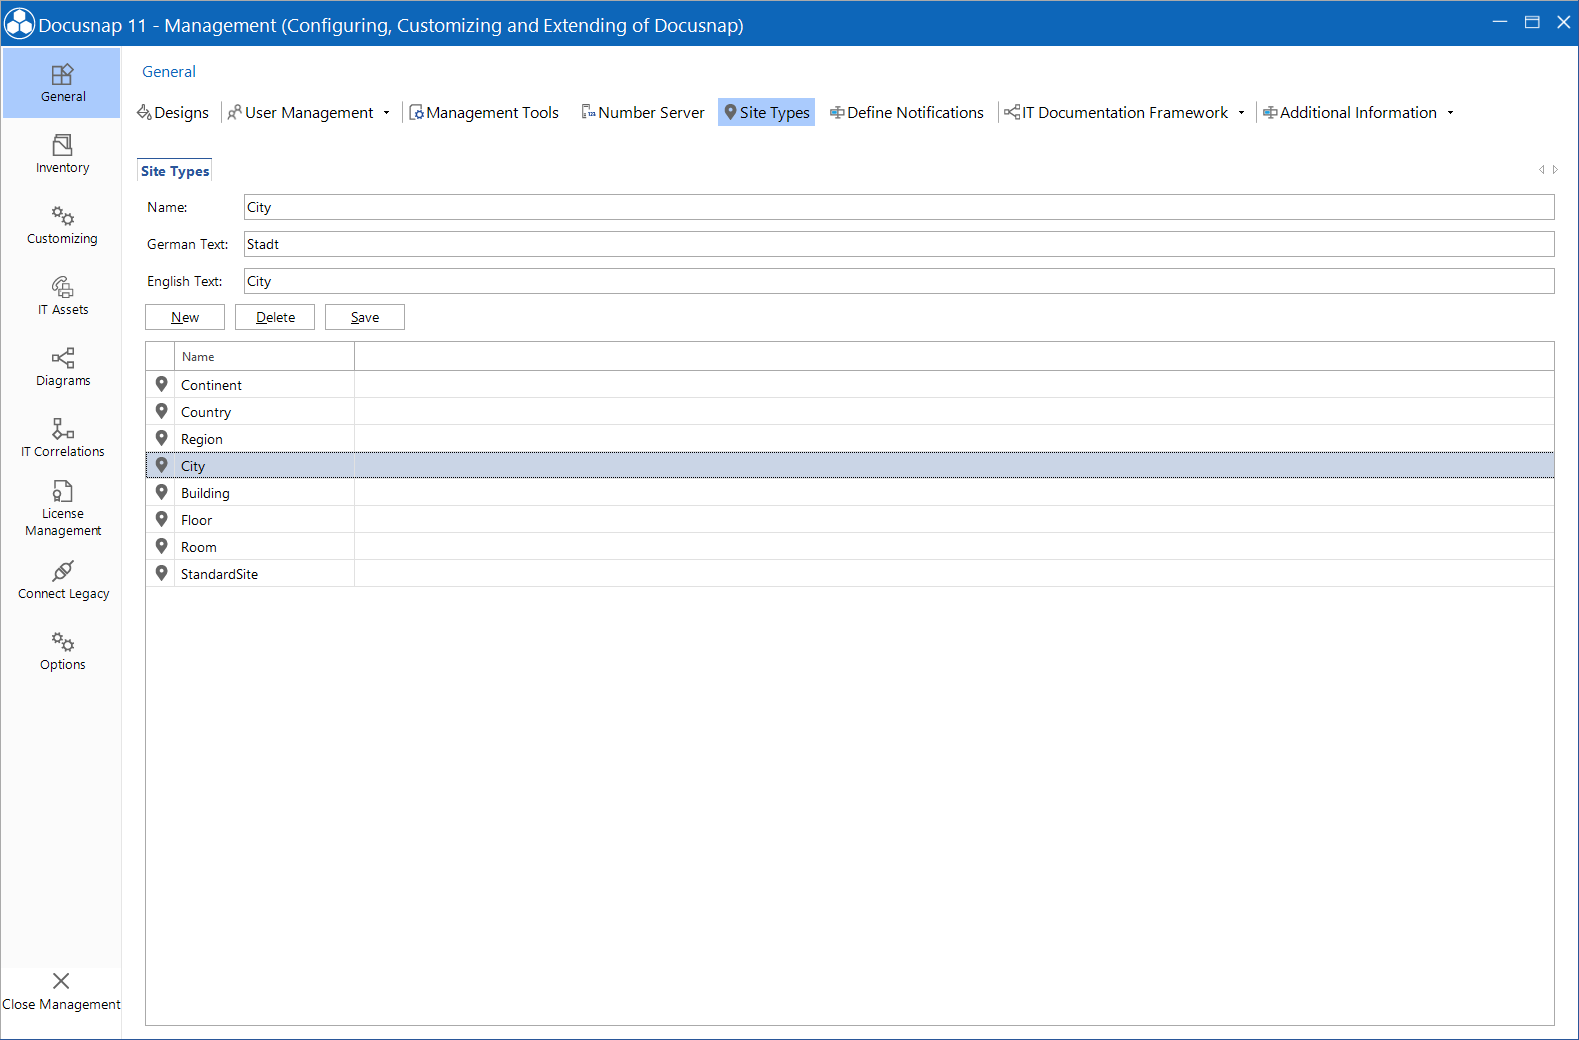Focus the German Text input field
This screenshot has height=1040, width=1579.
899,244
